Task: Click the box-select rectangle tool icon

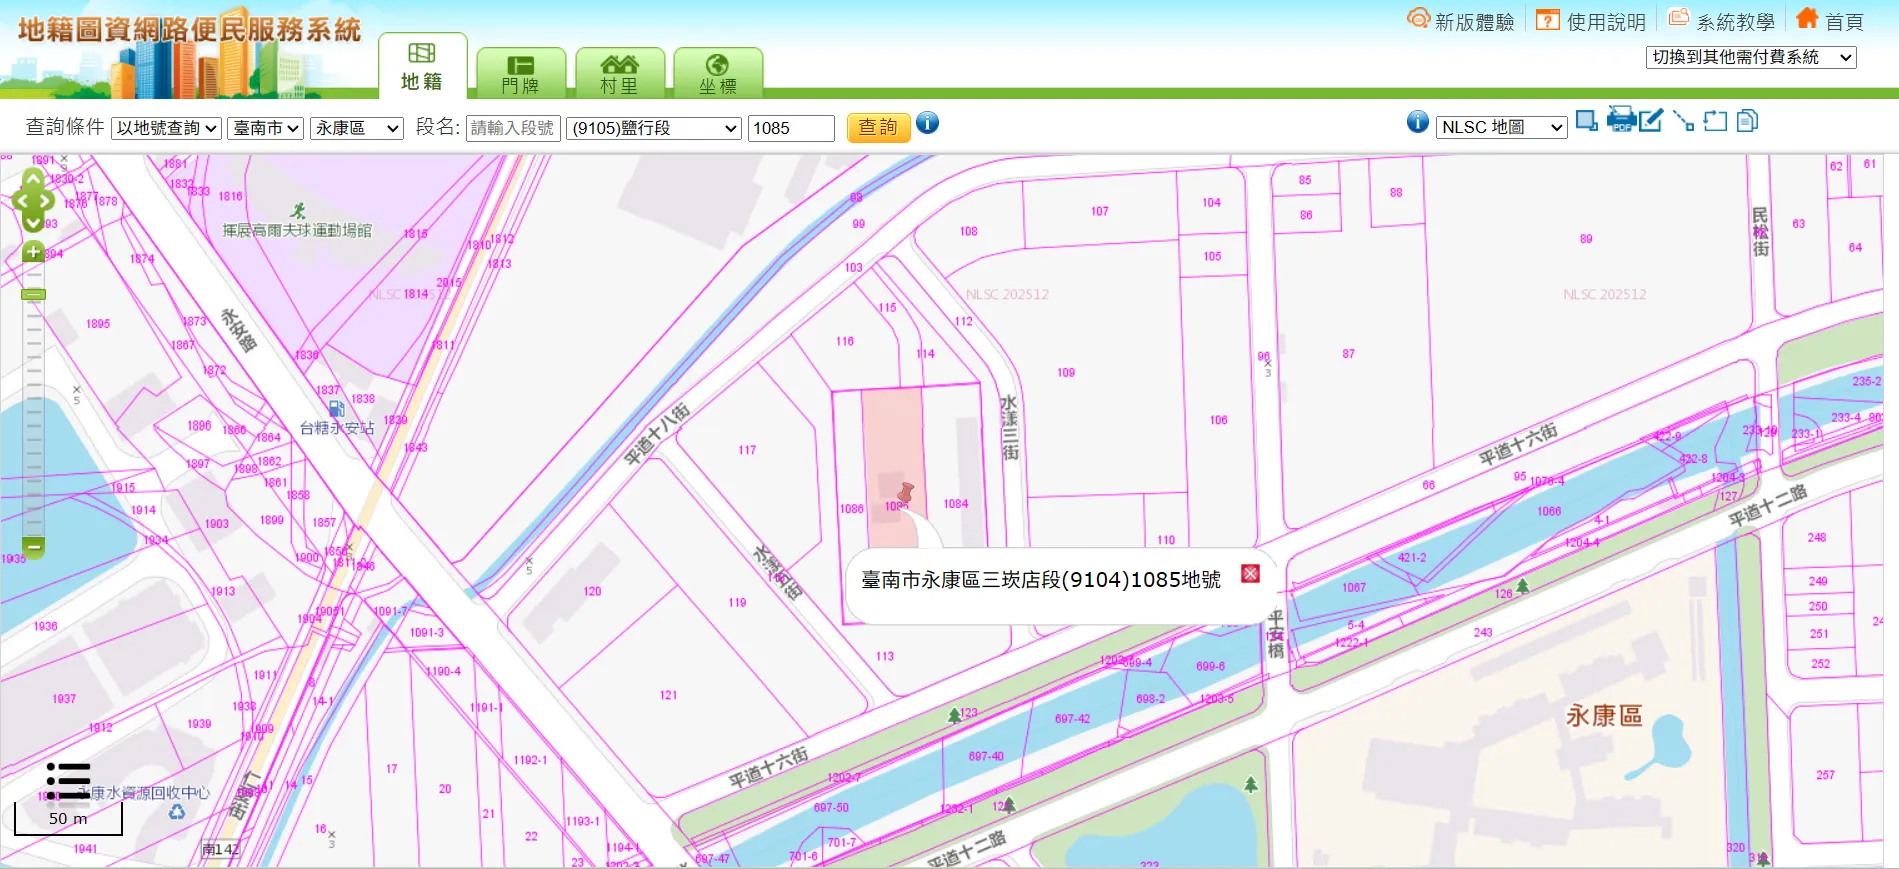Action: [x=1586, y=121]
